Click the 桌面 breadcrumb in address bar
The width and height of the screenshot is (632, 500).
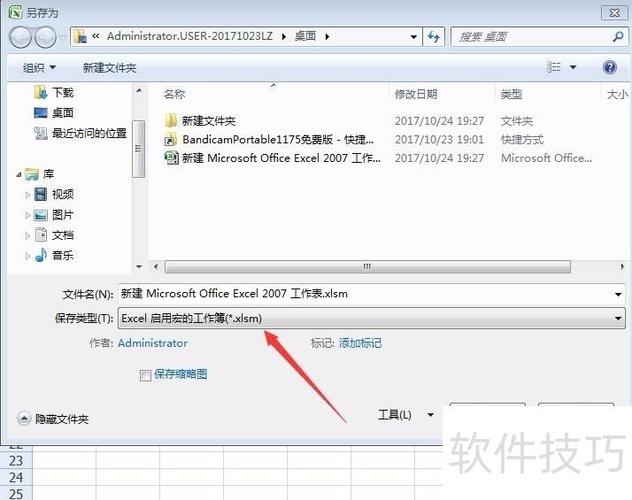tap(305, 36)
